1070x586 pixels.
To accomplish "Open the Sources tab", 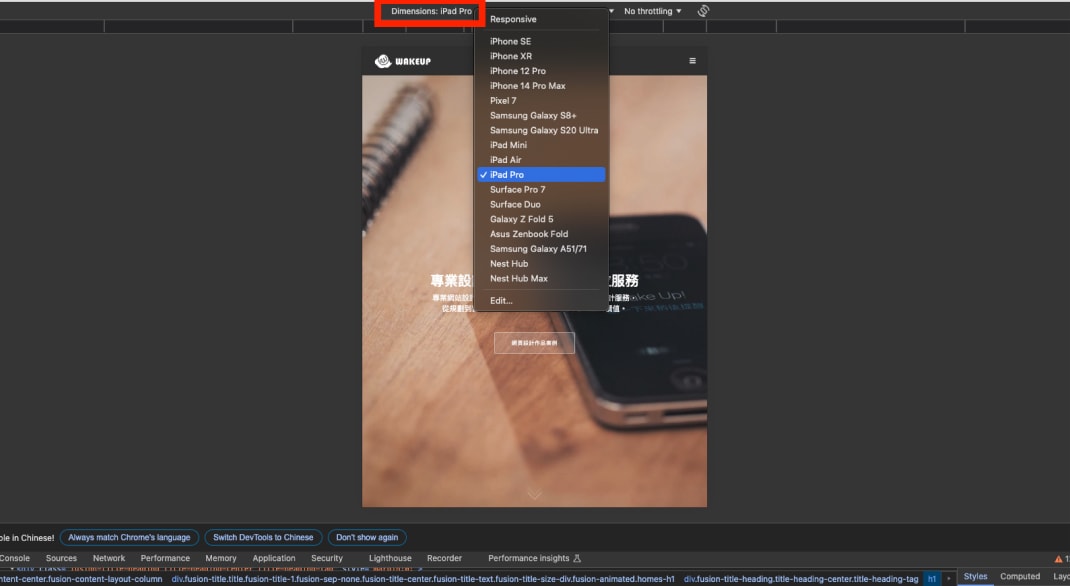I will pos(61,558).
